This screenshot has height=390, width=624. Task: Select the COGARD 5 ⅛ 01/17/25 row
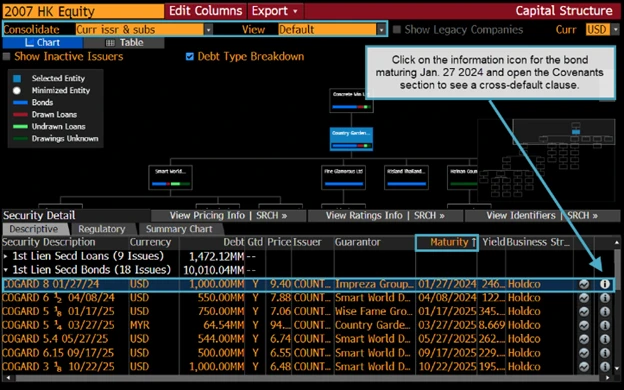[307, 312]
